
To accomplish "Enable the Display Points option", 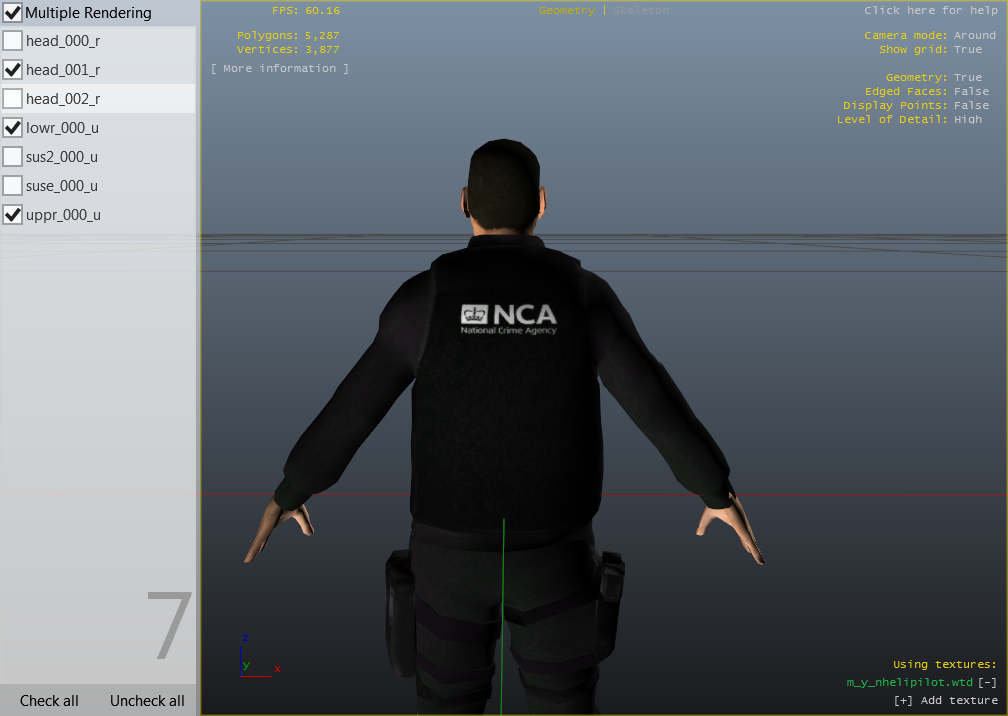I will coord(971,105).
